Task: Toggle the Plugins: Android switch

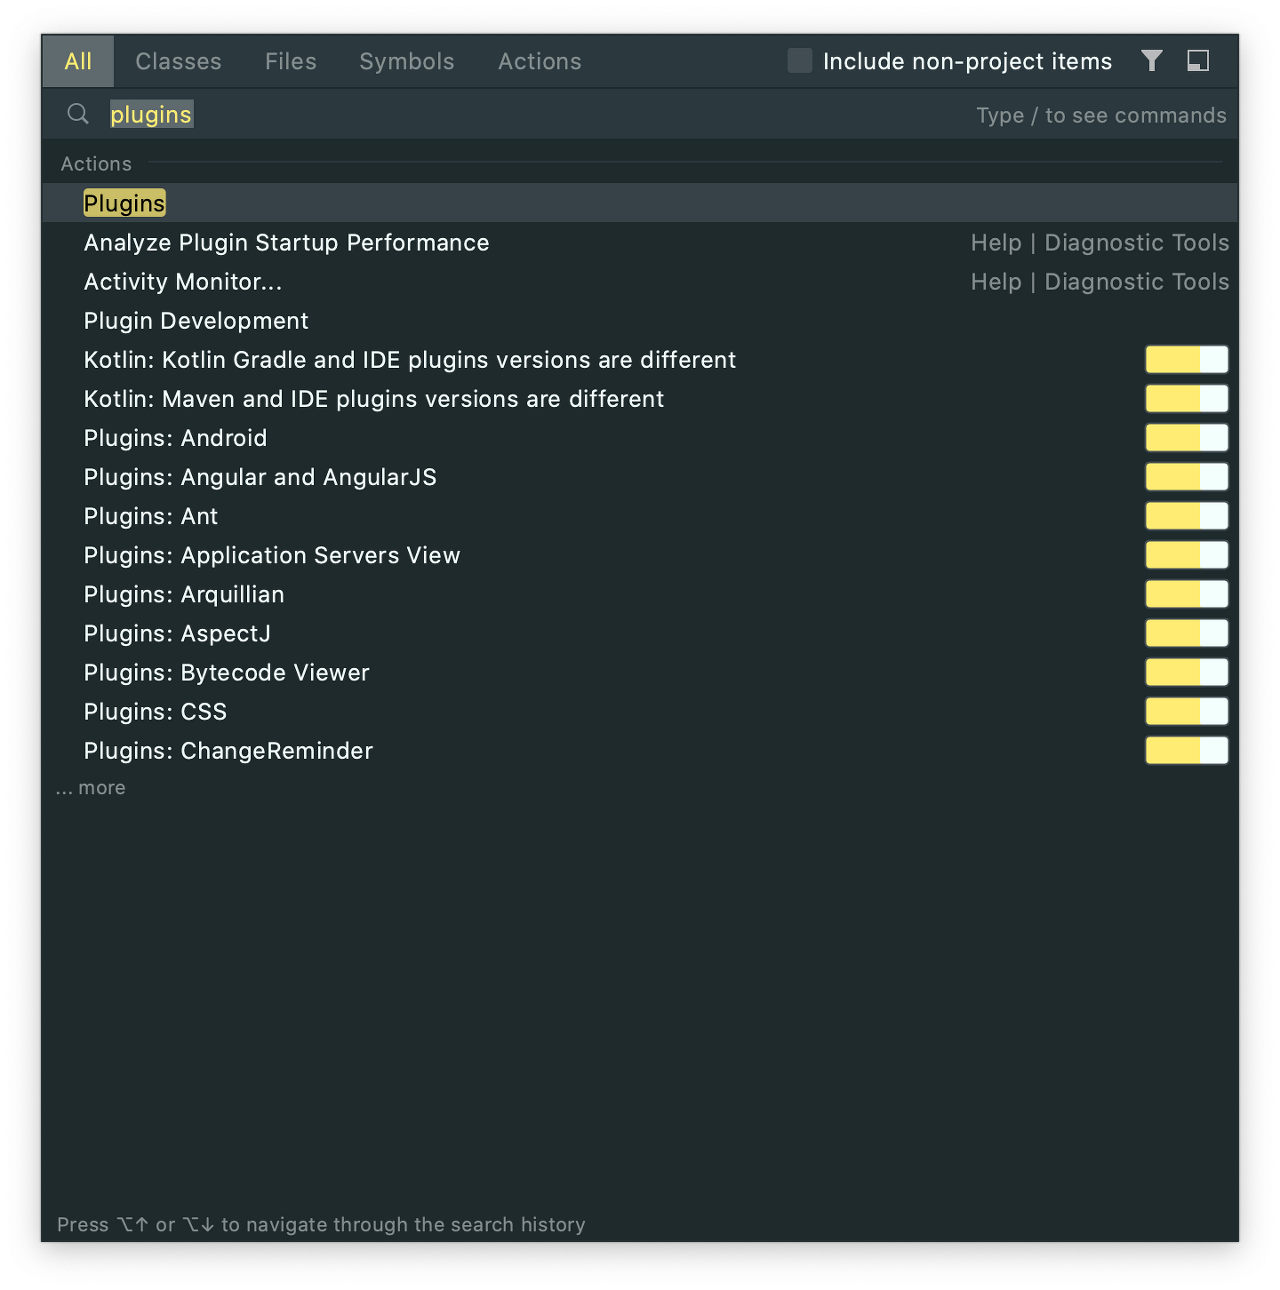Action: [1187, 438]
